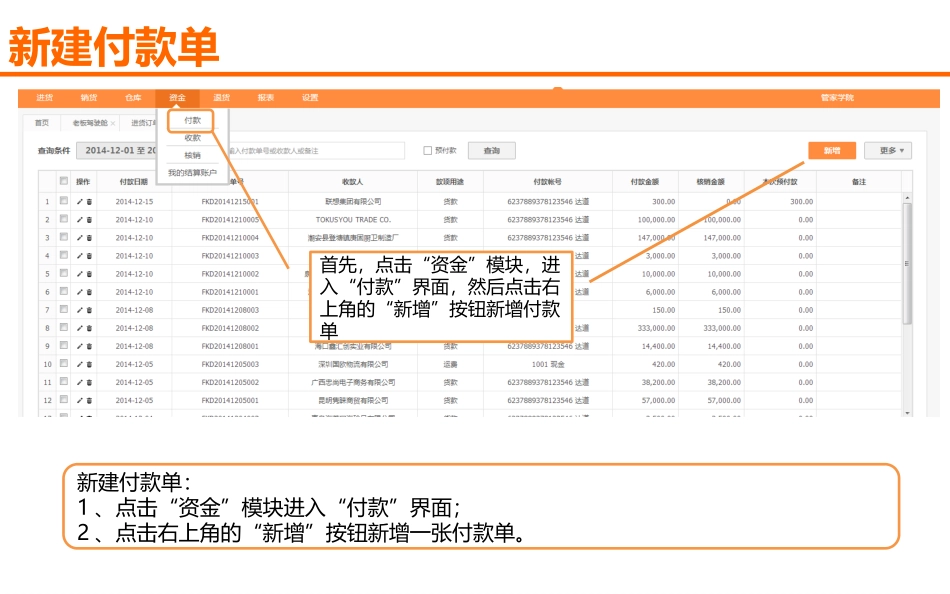Image resolution: width=950 pixels, height=594 pixels.
Task: Click the 付款金额 column header
Action: coord(645,182)
